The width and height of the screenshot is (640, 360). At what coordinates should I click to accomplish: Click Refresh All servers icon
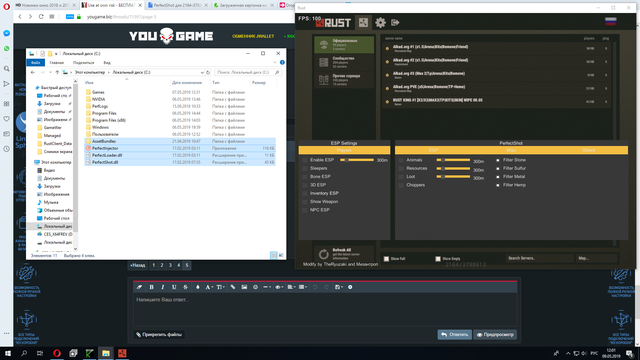click(324, 254)
